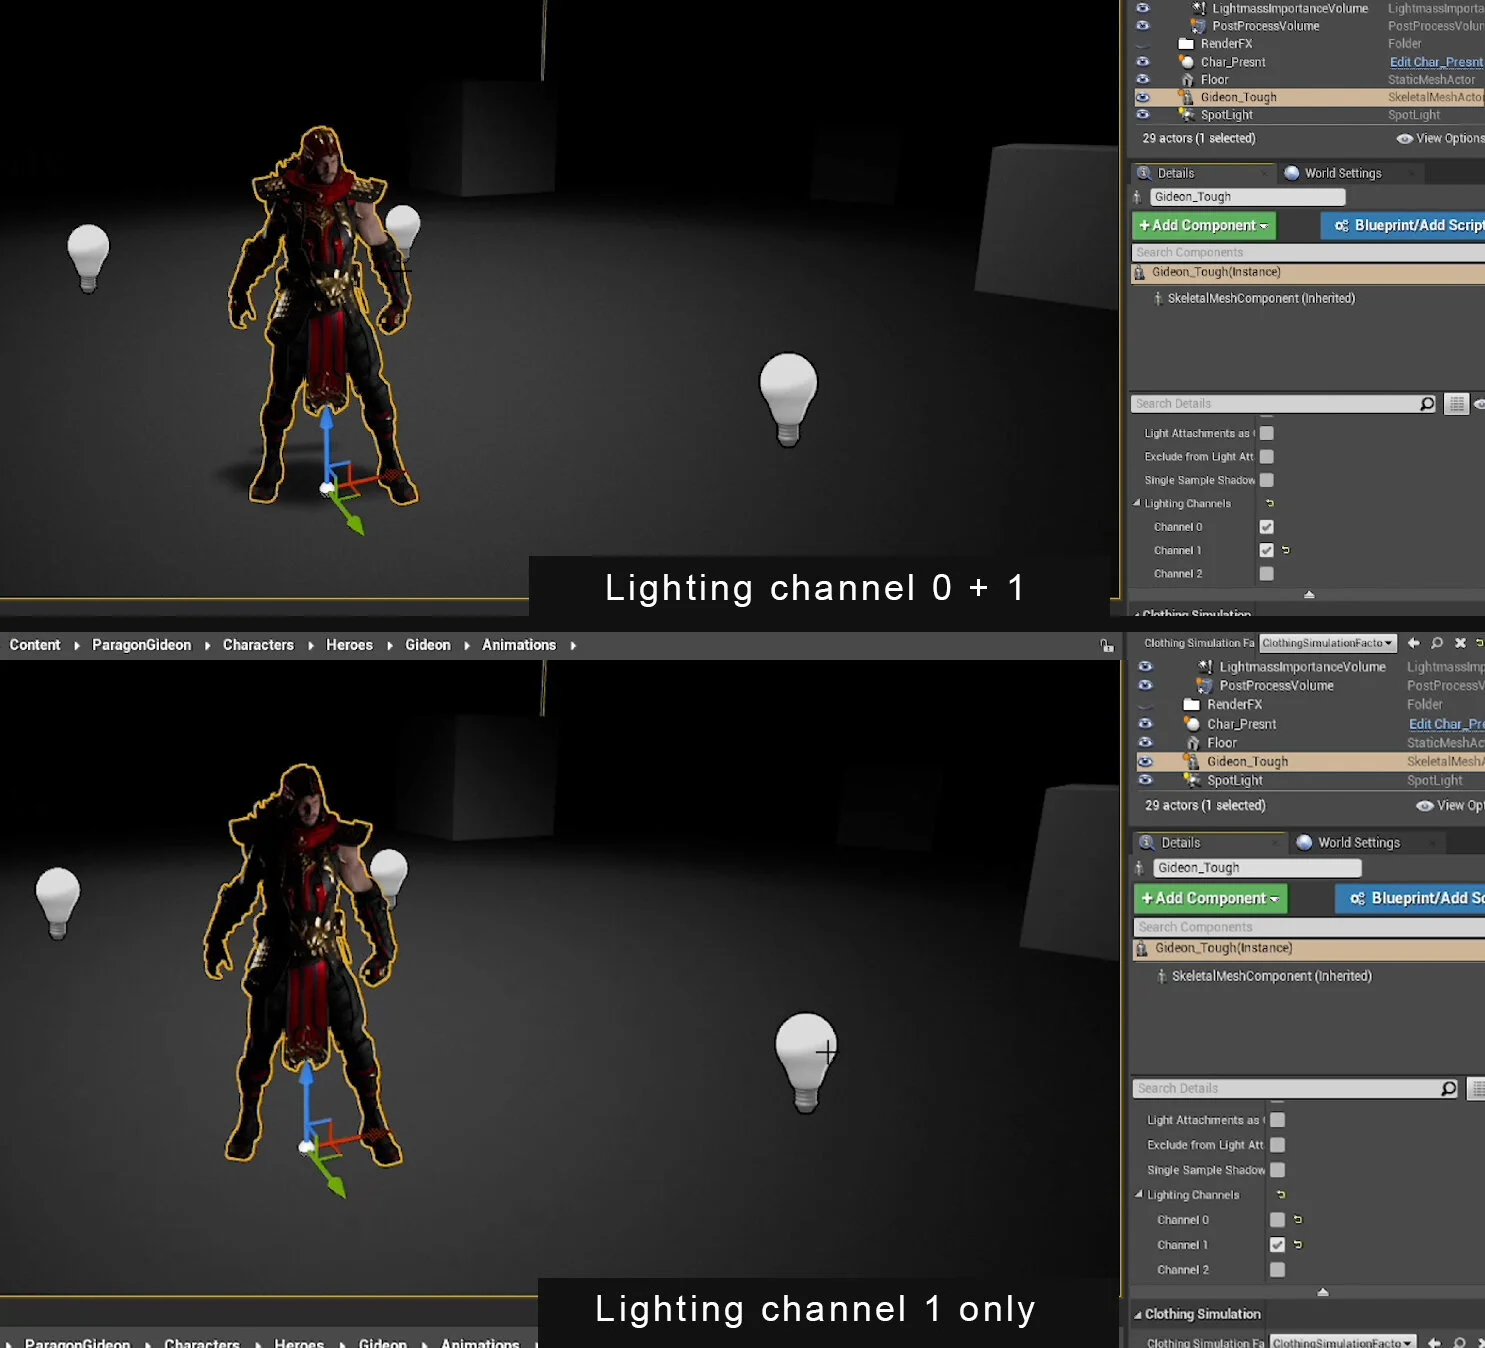Click Blueprint/Add Script button in 'channel 0 + 1' panel
The image size is (1485, 1348).
1403,226
